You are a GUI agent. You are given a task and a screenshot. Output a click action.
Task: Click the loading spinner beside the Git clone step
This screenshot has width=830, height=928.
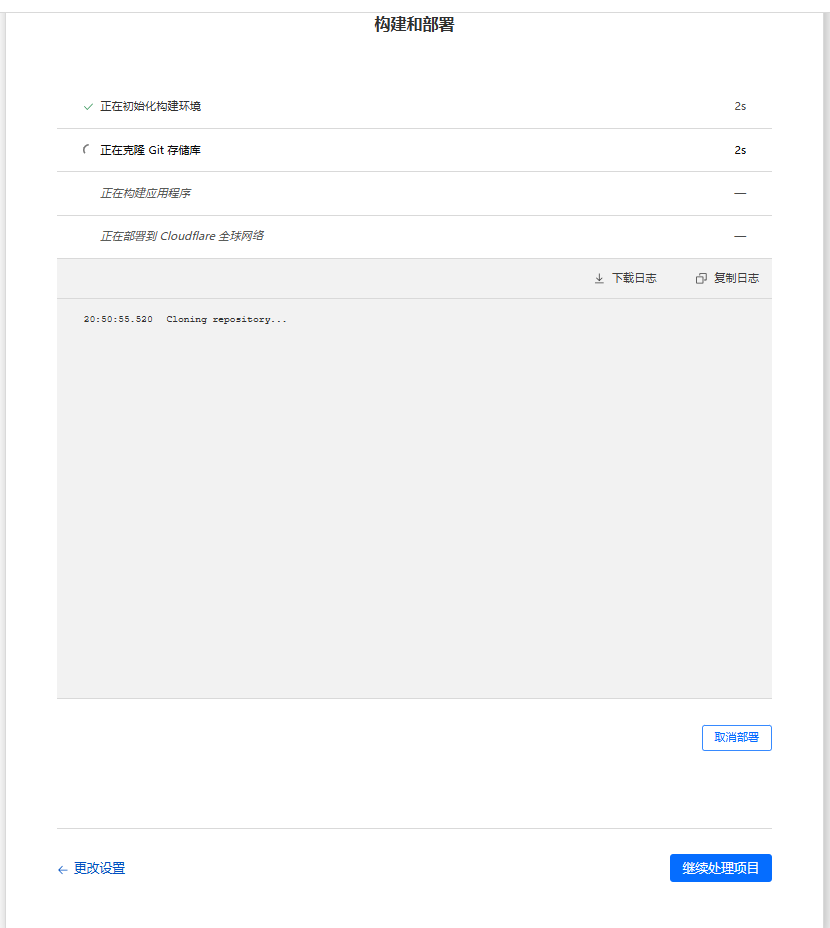coord(87,150)
